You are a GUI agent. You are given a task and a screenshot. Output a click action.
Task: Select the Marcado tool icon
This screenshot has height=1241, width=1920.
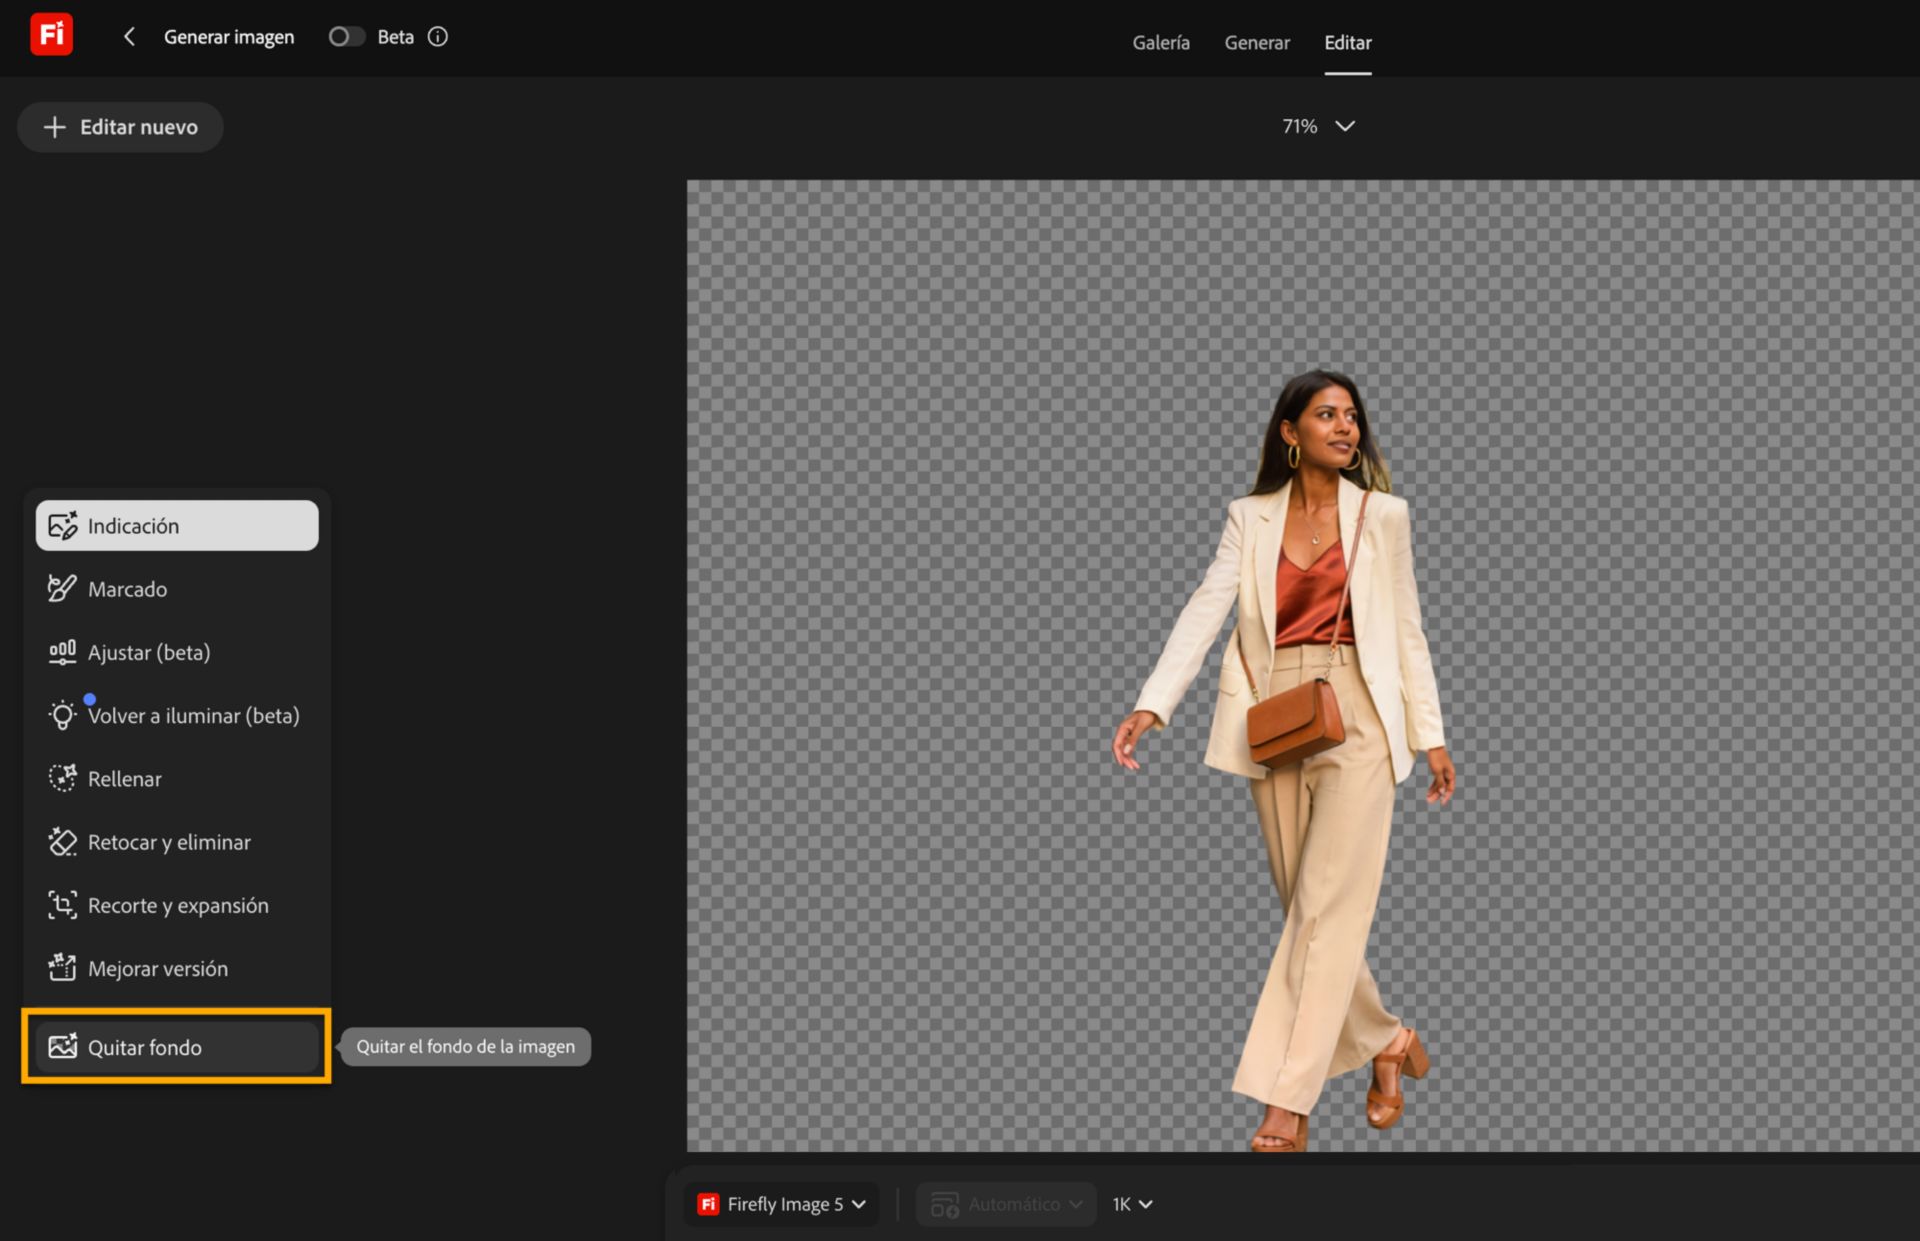(x=62, y=589)
